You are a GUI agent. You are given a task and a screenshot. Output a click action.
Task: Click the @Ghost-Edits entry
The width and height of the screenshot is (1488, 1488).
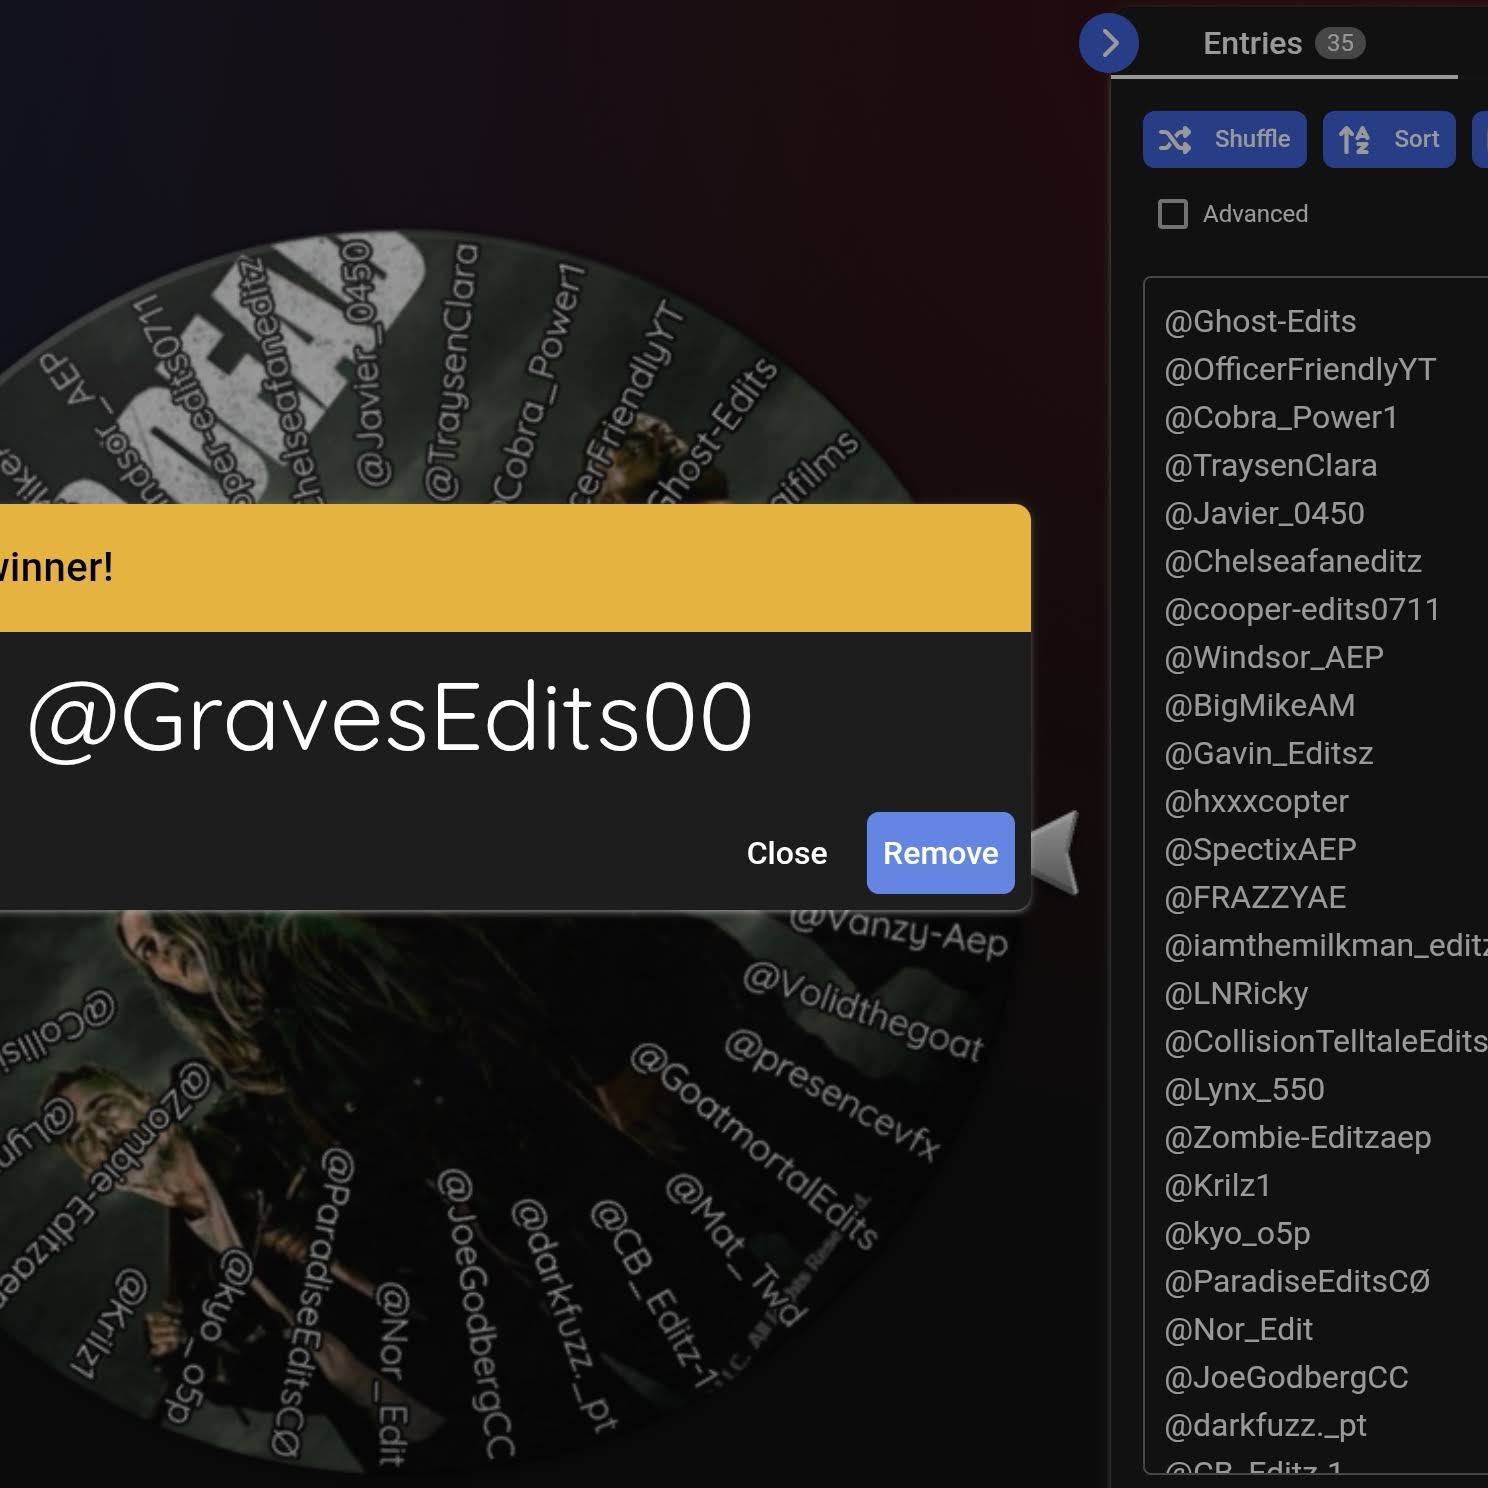click(x=1260, y=321)
